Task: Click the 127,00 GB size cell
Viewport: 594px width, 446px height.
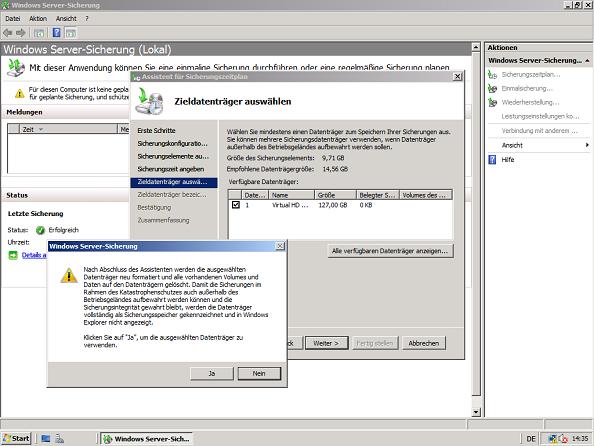Action: pos(333,205)
